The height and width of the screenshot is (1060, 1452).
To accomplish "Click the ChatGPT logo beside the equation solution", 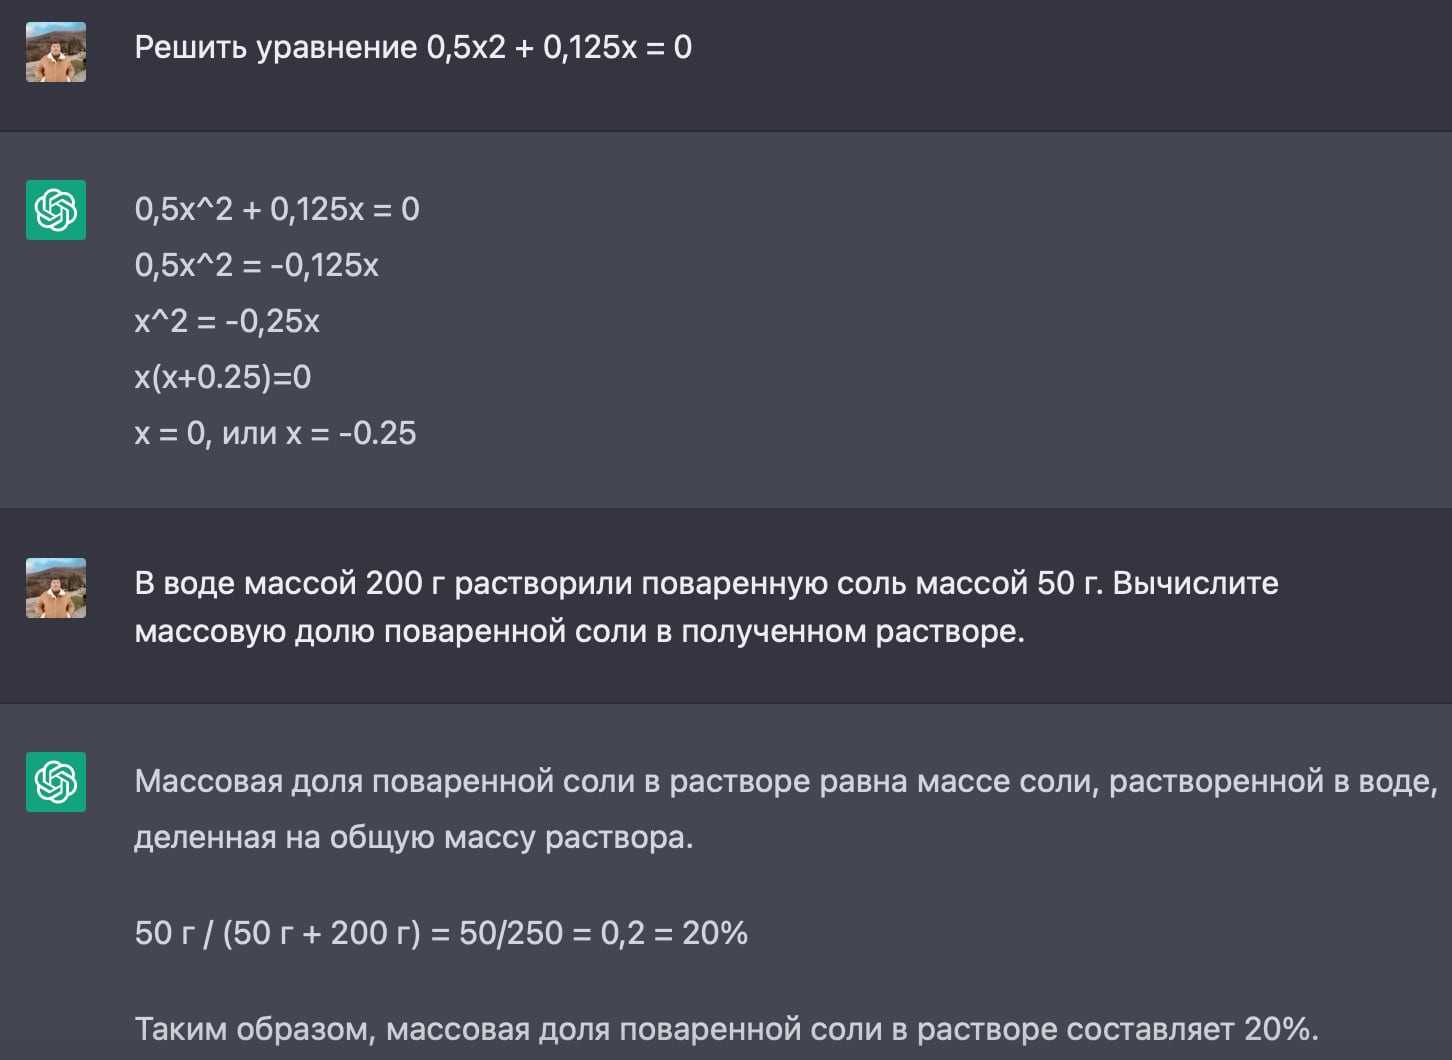I will (56, 210).
